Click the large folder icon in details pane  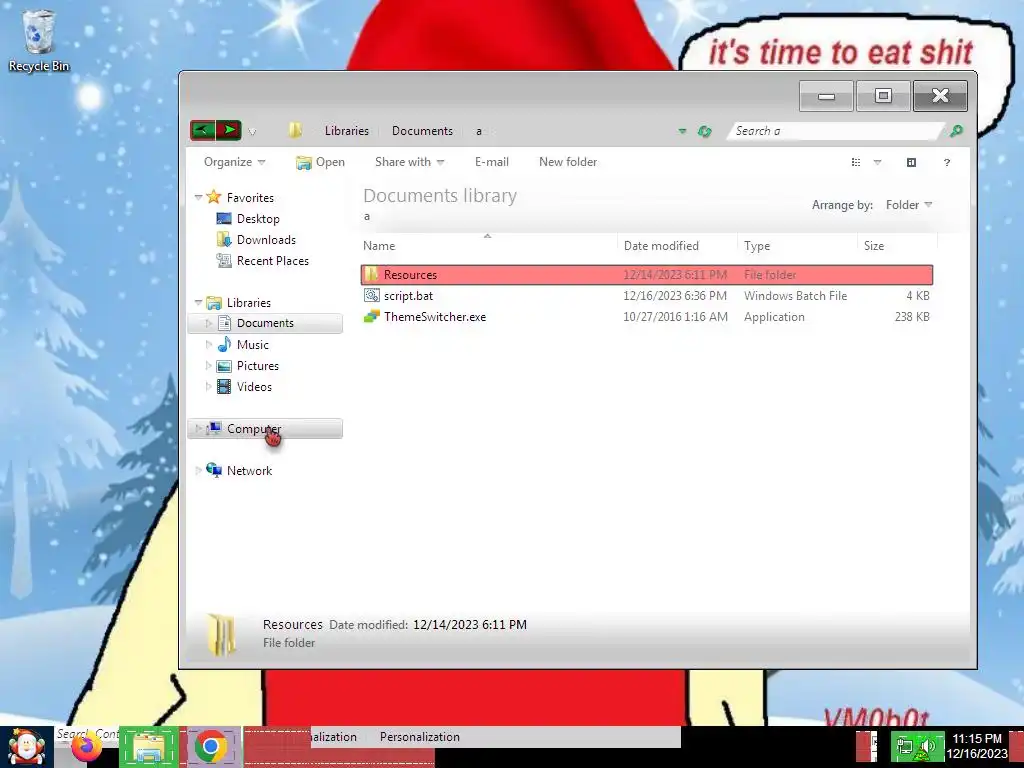pyautogui.click(x=221, y=634)
